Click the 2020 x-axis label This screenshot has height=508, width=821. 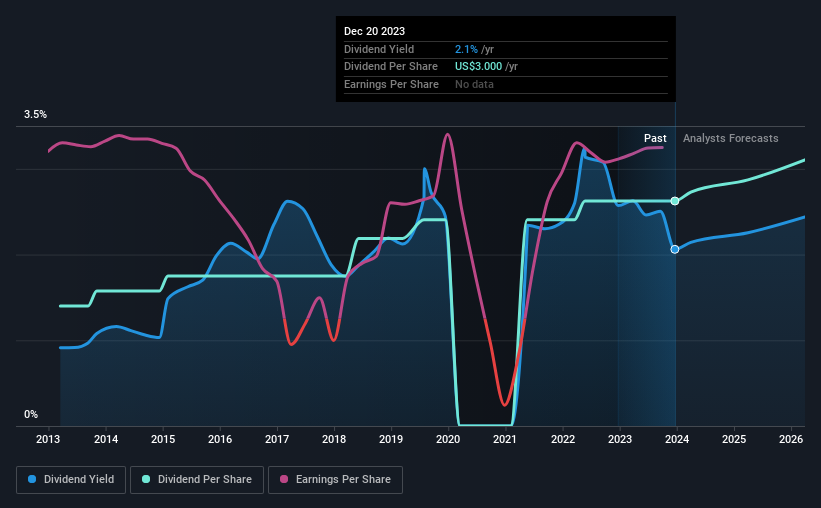click(448, 439)
